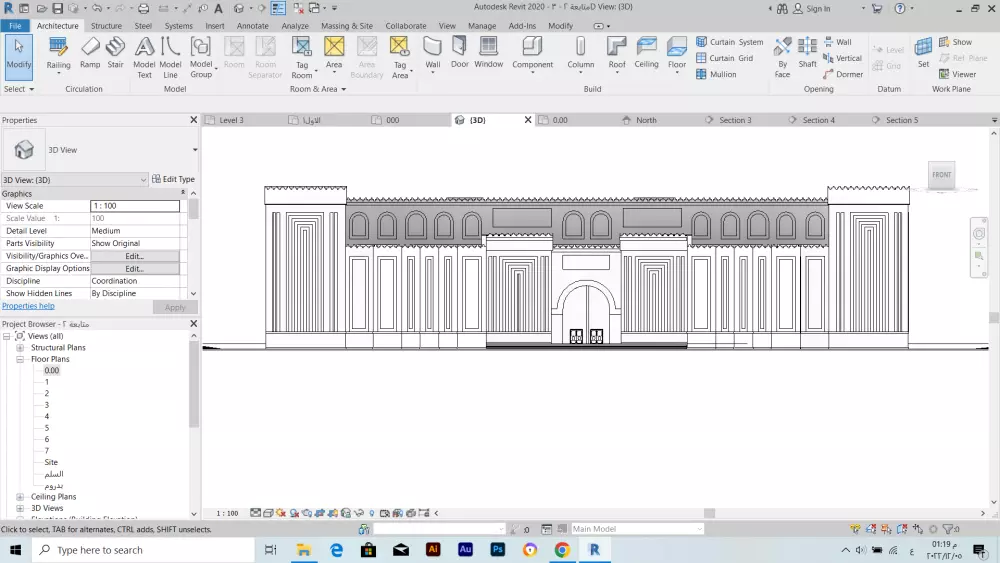This screenshot has width=1000, height=563.
Task: Click the Modify selection tool
Action: [18, 52]
